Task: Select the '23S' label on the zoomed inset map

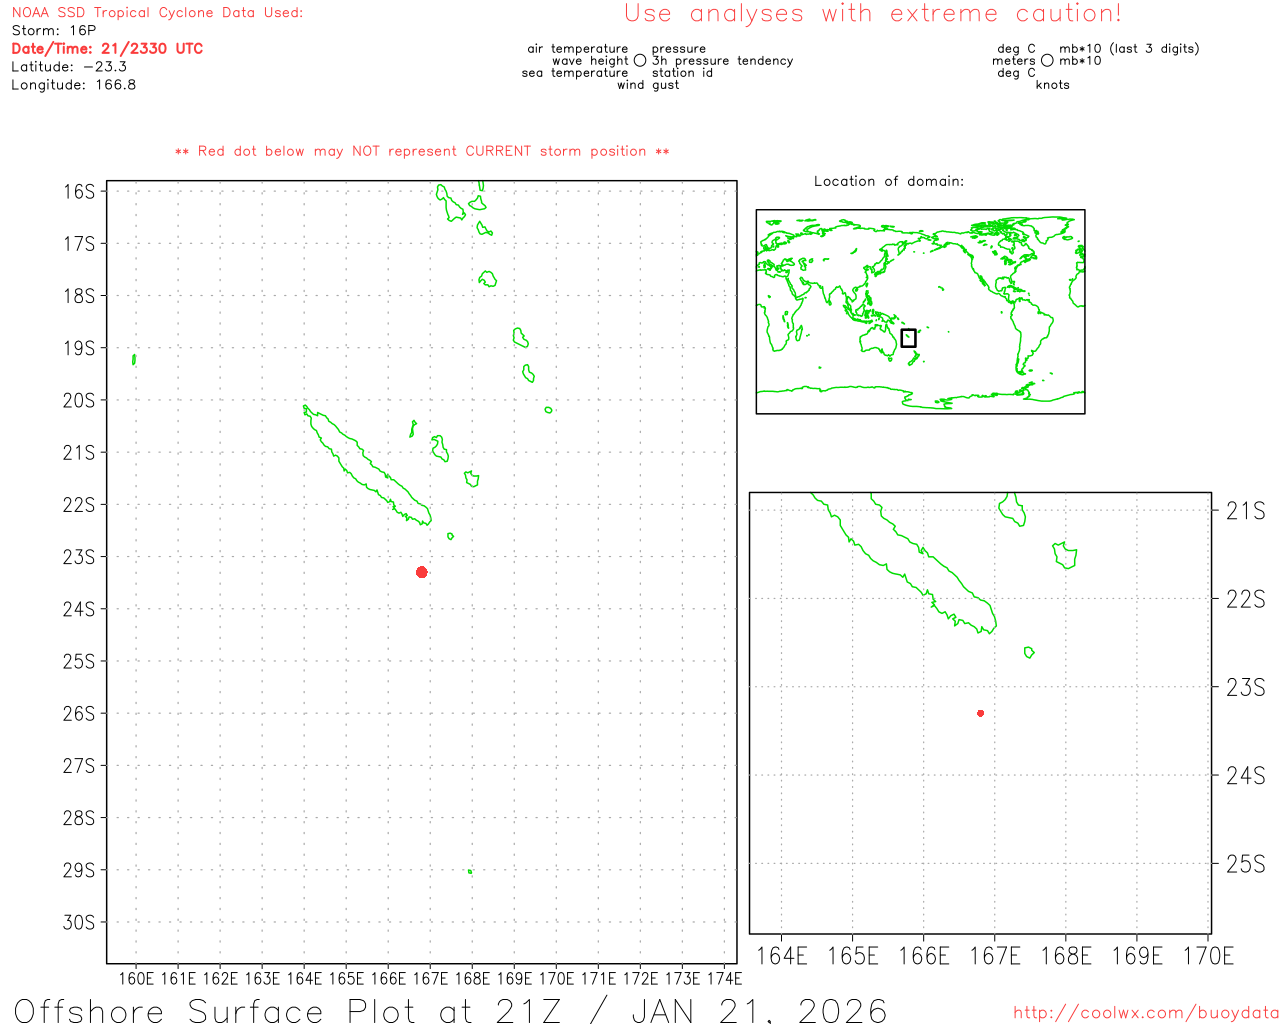Action: coord(1246,687)
